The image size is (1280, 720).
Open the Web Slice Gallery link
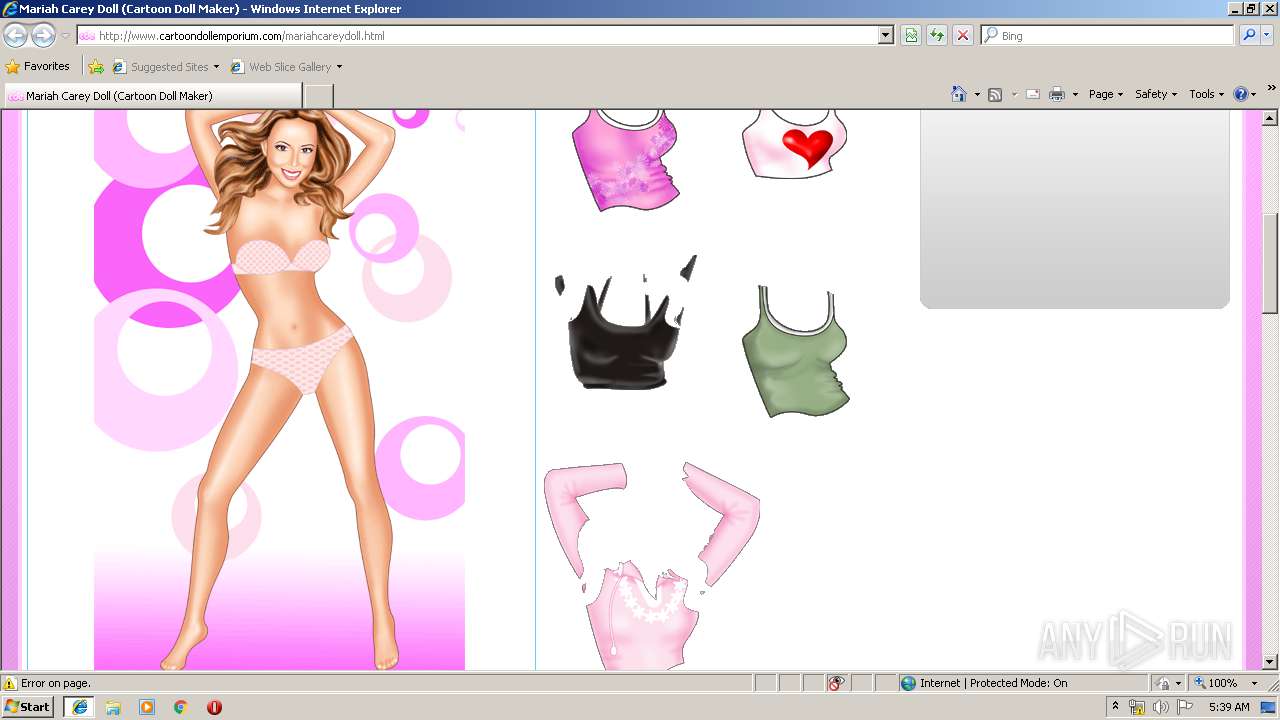pyautogui.click(x=286, y=67)
